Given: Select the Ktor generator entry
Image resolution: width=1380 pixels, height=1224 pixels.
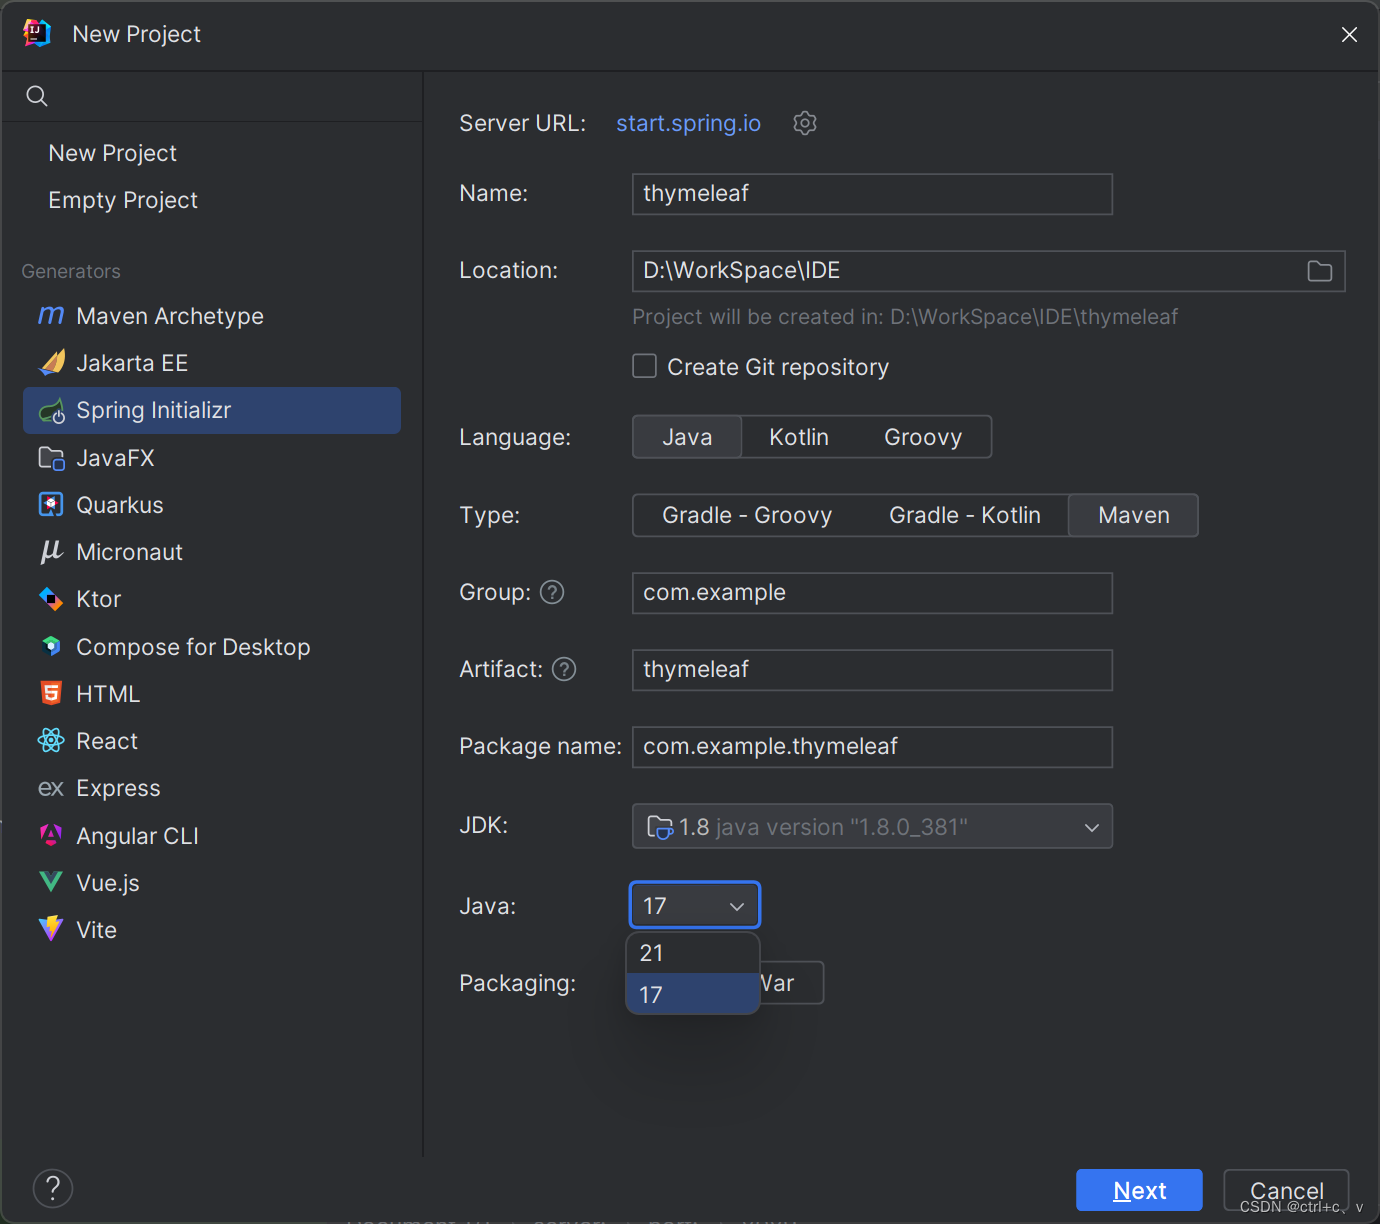Looking at the screenshot, I should pyautogui.click(x=212, y=599).
